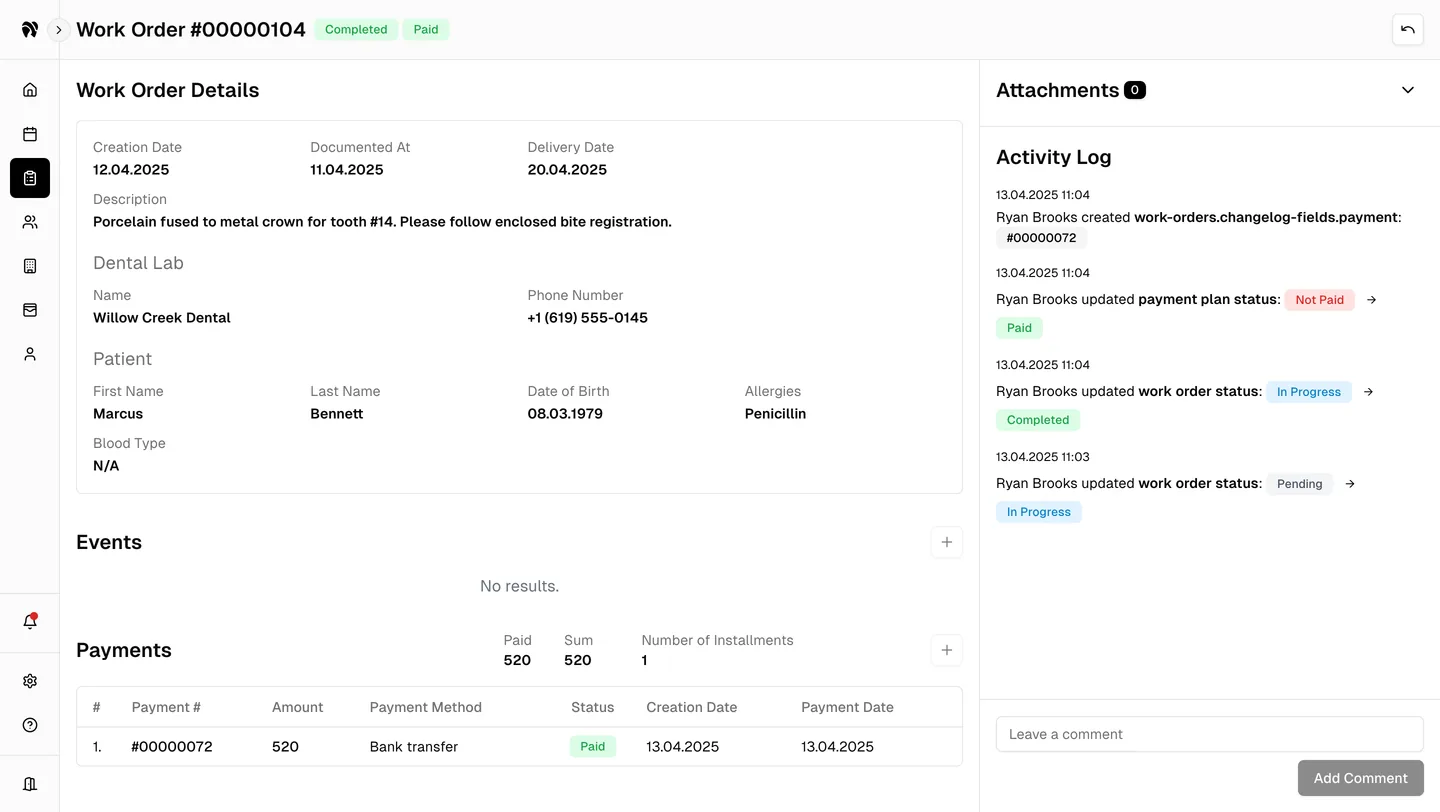Click the Paid badge in header
Screen dimensions: 1440x812
426,30
